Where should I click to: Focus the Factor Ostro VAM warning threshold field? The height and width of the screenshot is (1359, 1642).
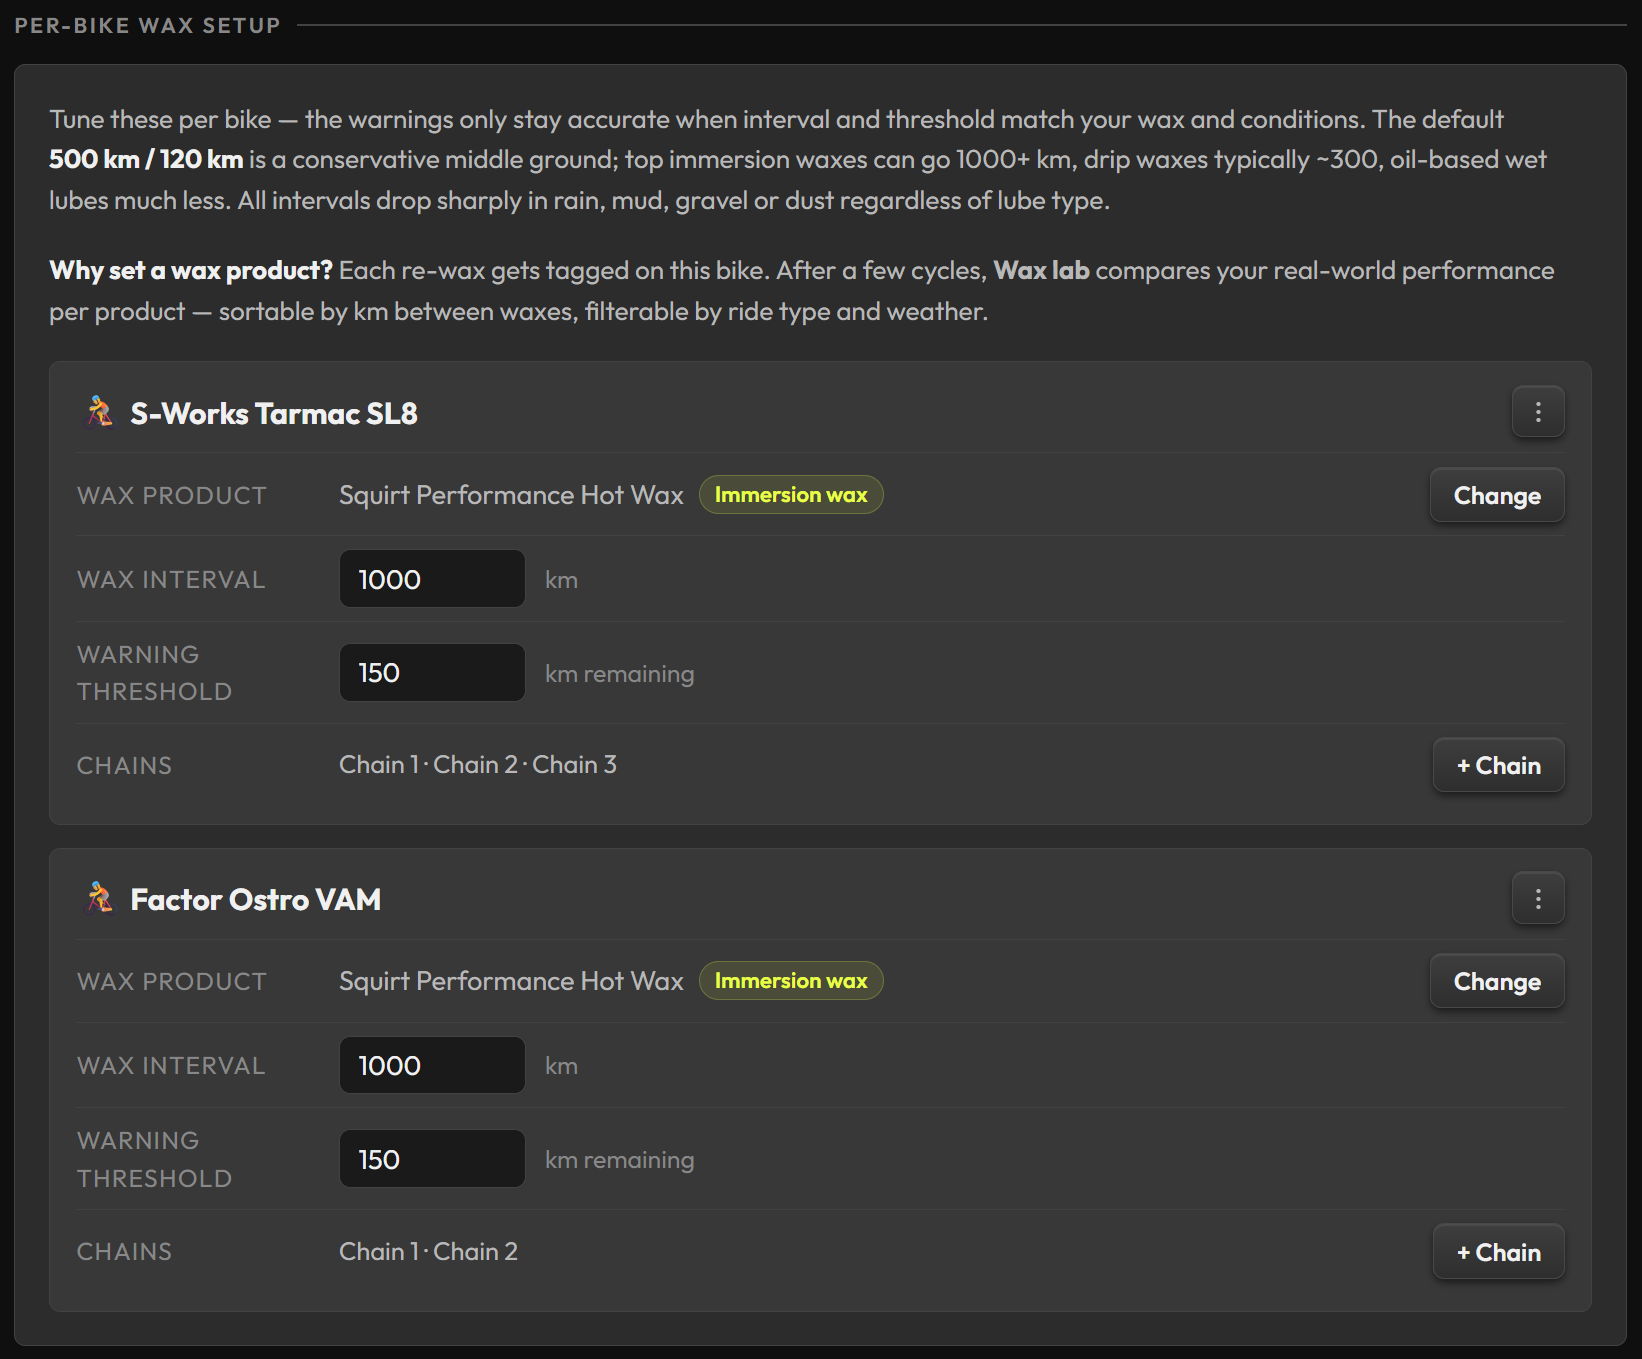pyautogui.click(x=432, y=1159)
